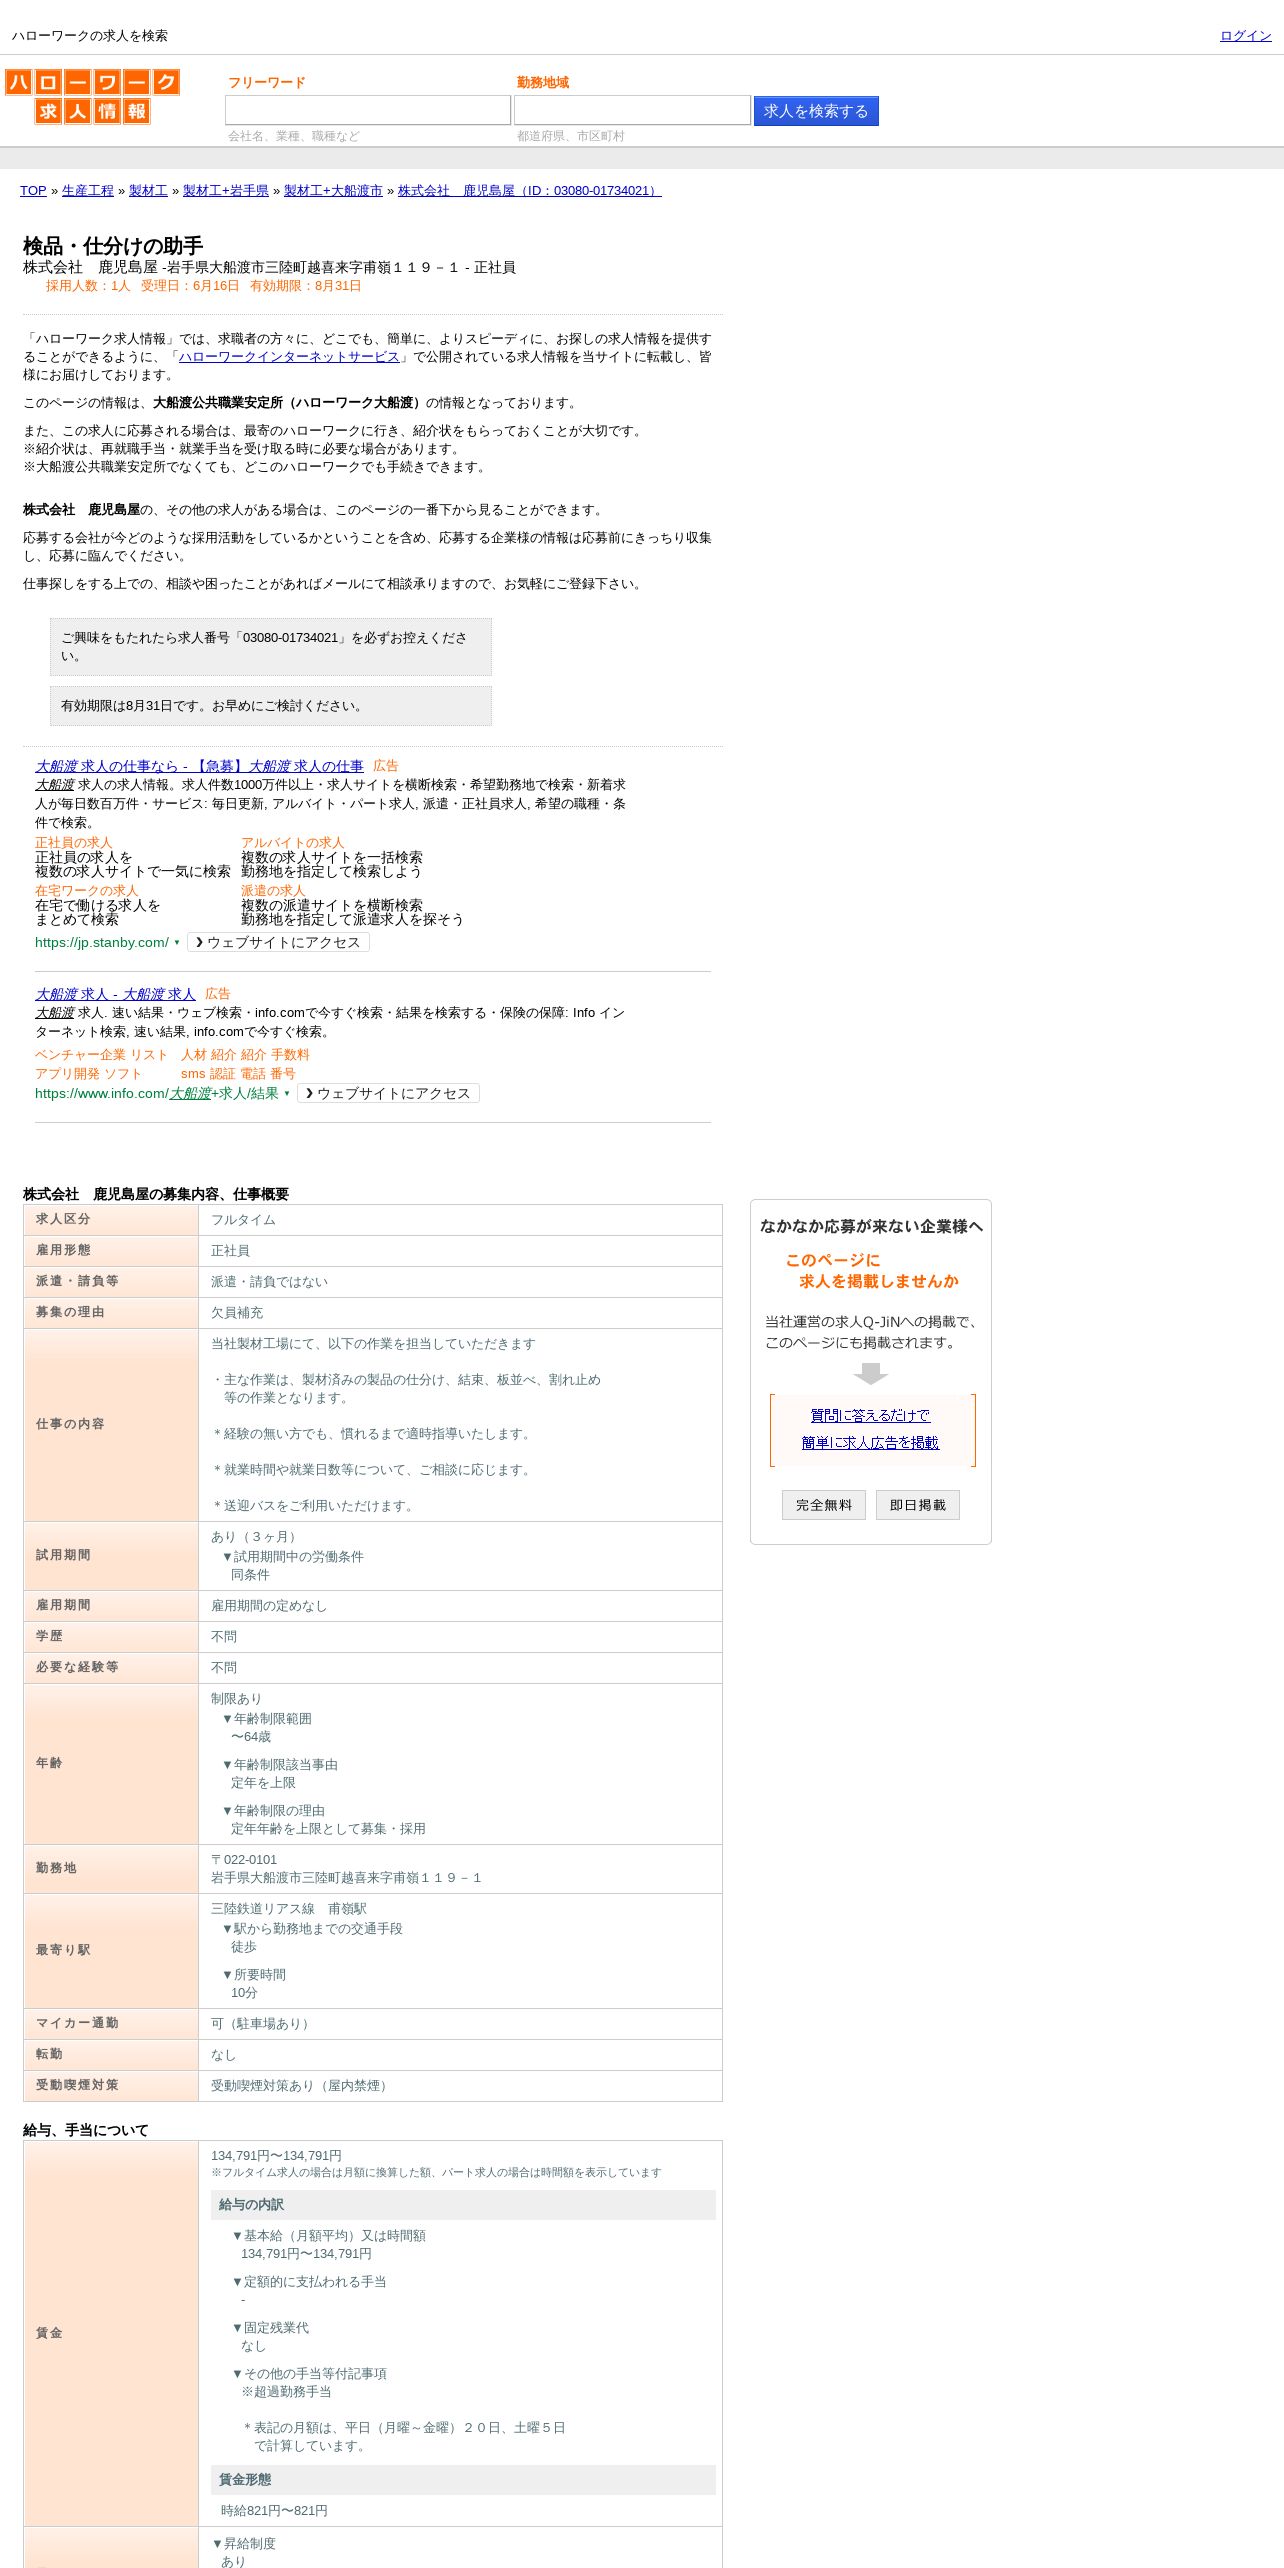Click the 採用人数：1人 text
This screenshot has height=2568, width=1284.
88,286
